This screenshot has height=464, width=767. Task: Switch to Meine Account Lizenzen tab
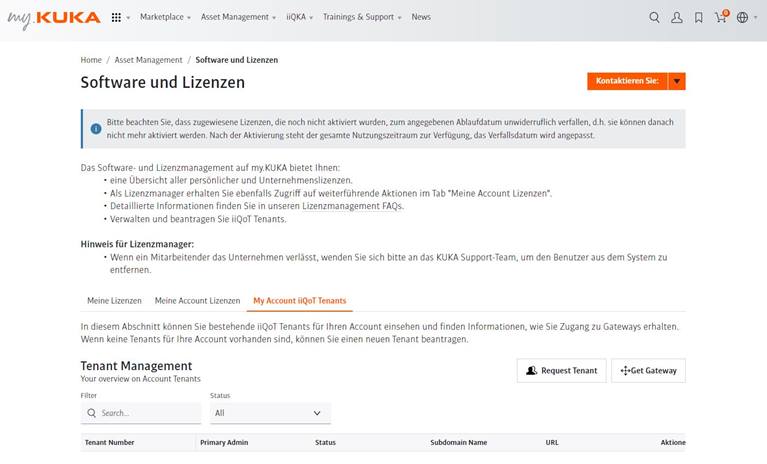(x=197, y=300)
